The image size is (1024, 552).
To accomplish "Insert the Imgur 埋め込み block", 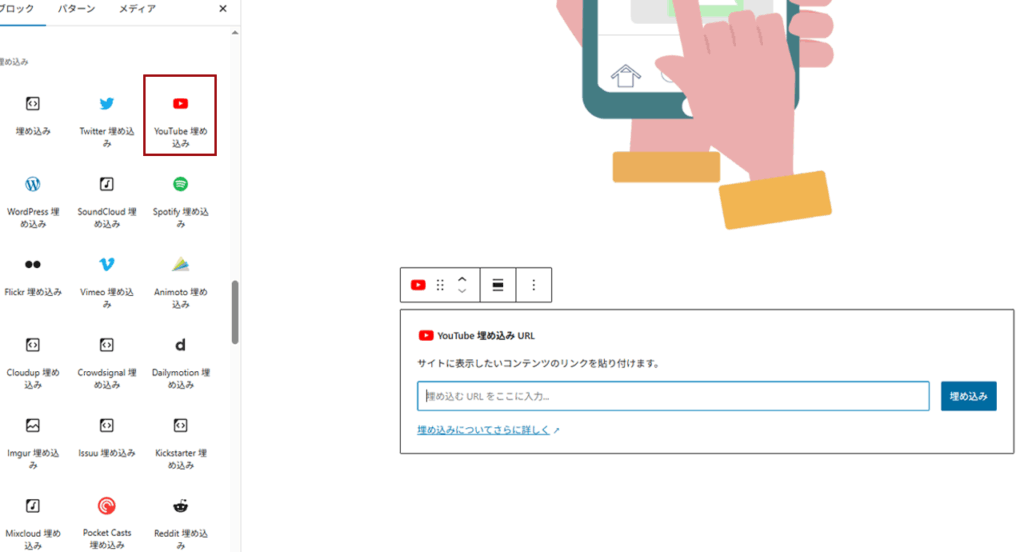I will point(33,442).
